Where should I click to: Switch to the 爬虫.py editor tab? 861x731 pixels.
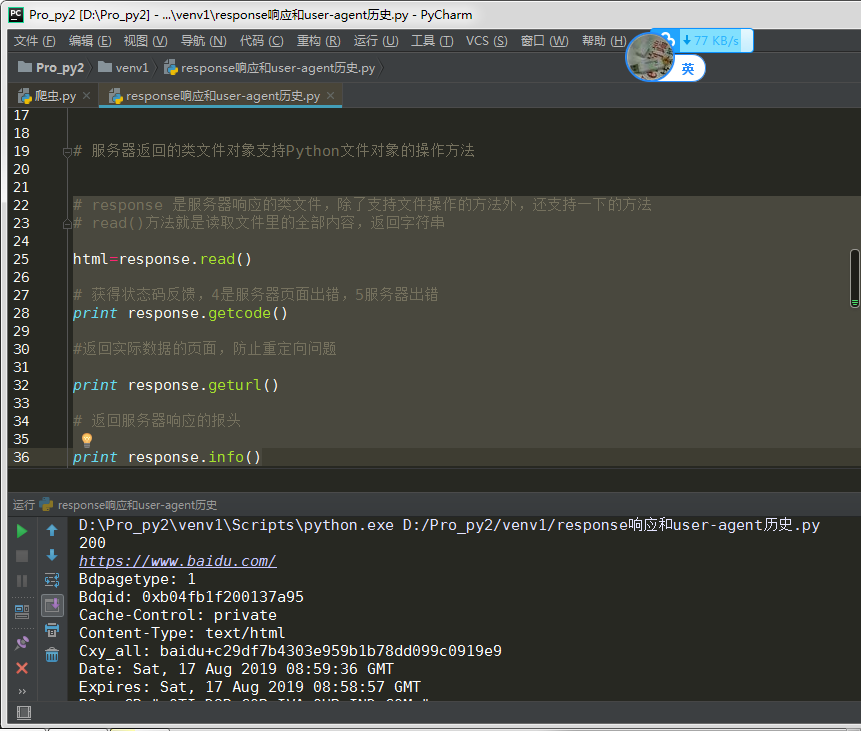point(48,96)
